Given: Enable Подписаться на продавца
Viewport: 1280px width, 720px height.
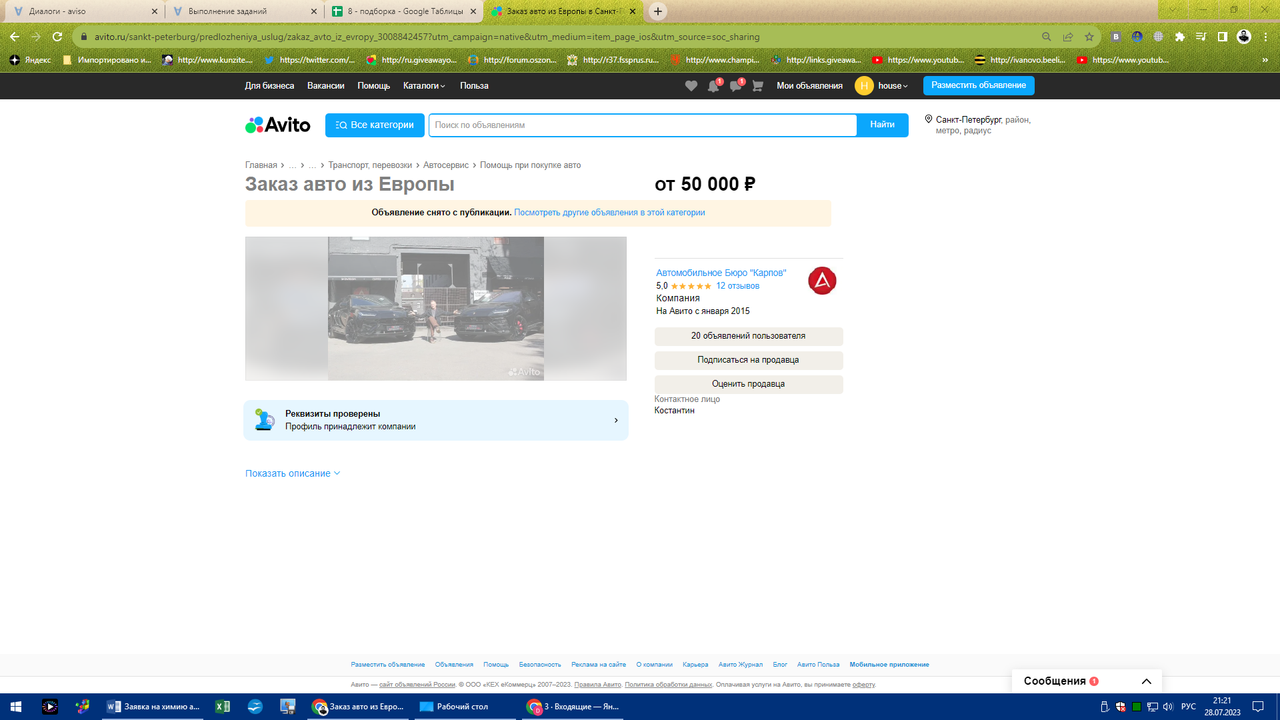Looking at the screenshot, I should point(748,360).
